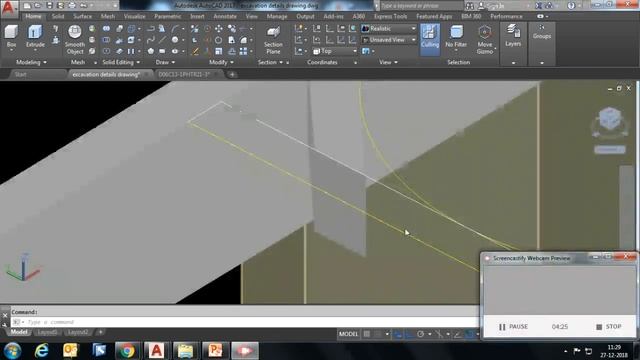Expand the Modeling panel
Screen dimensions: 640x360
(31, 62)
